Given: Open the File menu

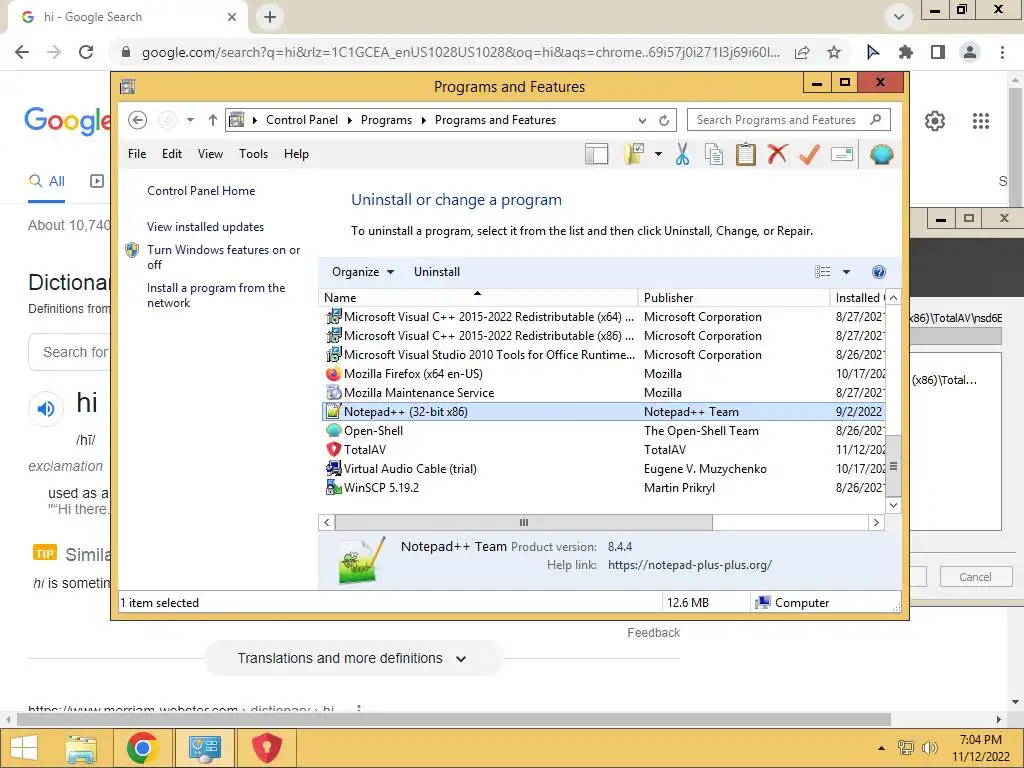Looking at the screenshot, I should tap(137, 154).
